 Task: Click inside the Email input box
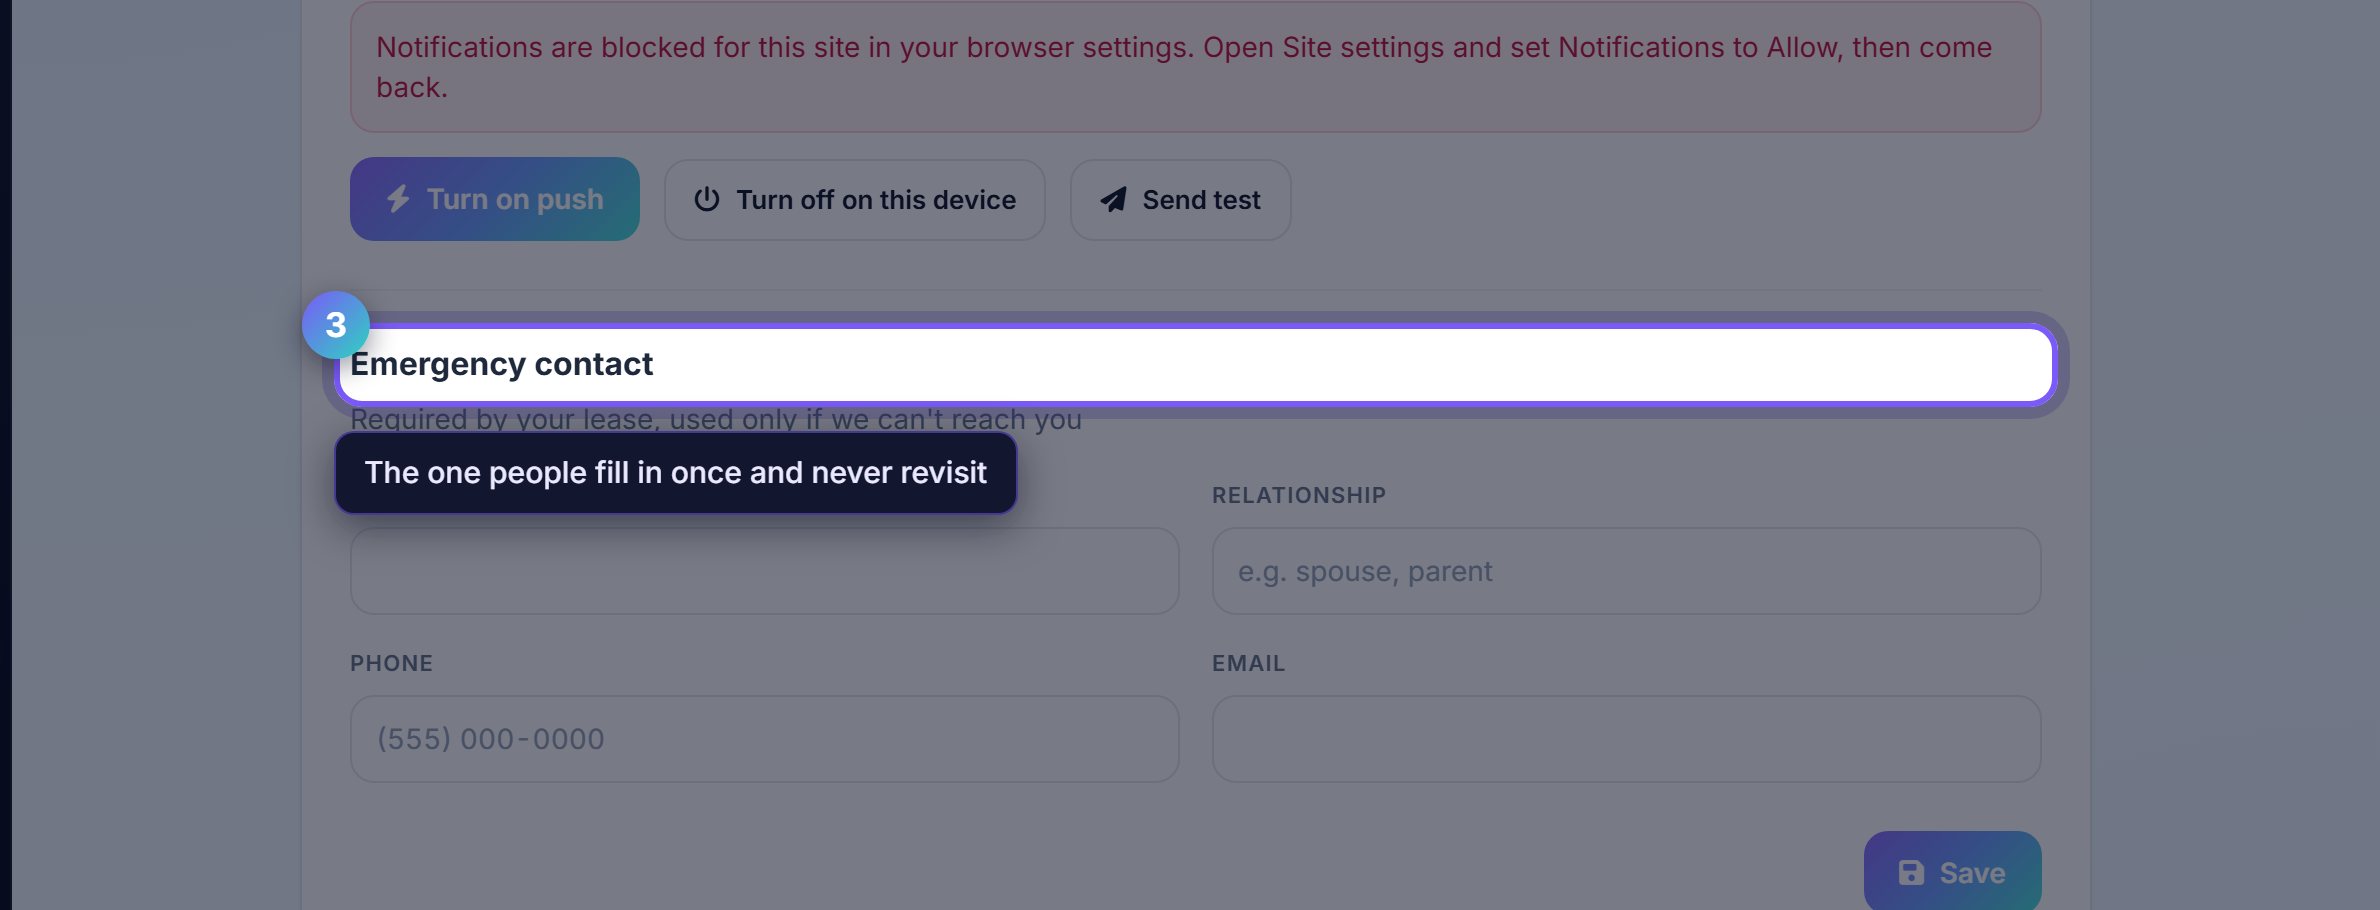pos(1626,739)
